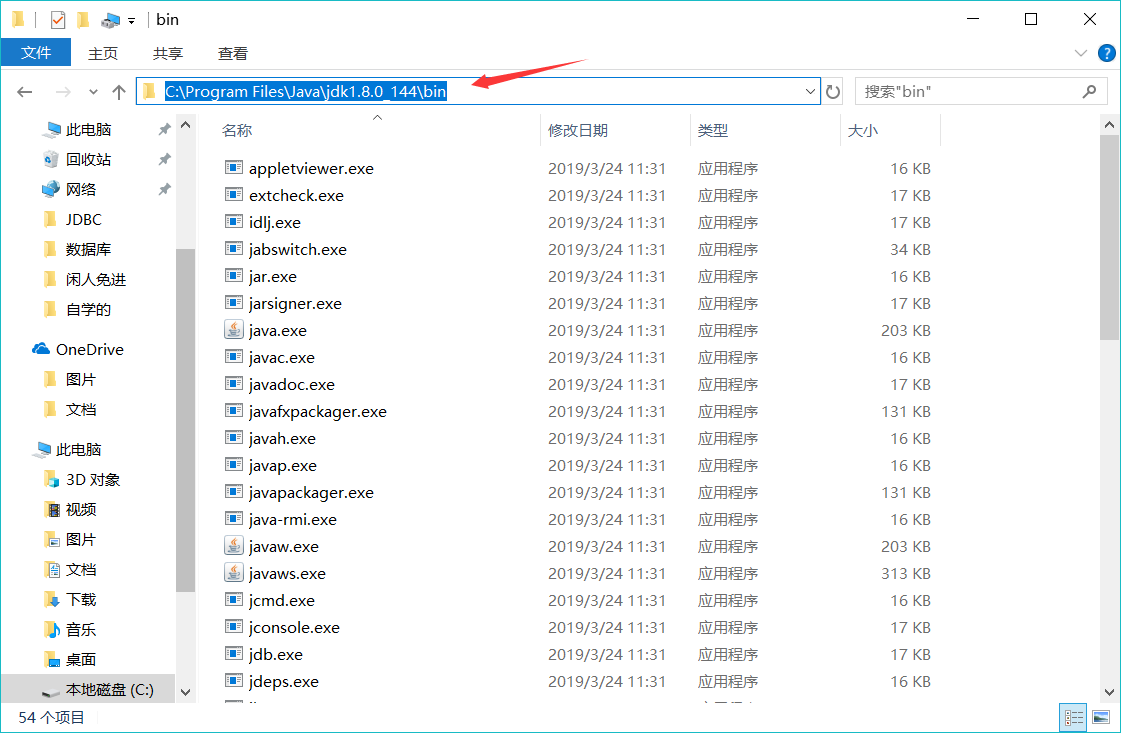1121x733 pixels.
Task: Expand the ribbon with the chevron
Action: pos(1081,53)
